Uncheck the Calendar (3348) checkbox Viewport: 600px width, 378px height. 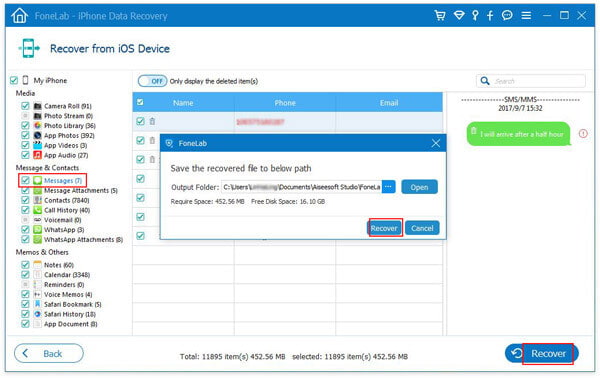[25, 275]
